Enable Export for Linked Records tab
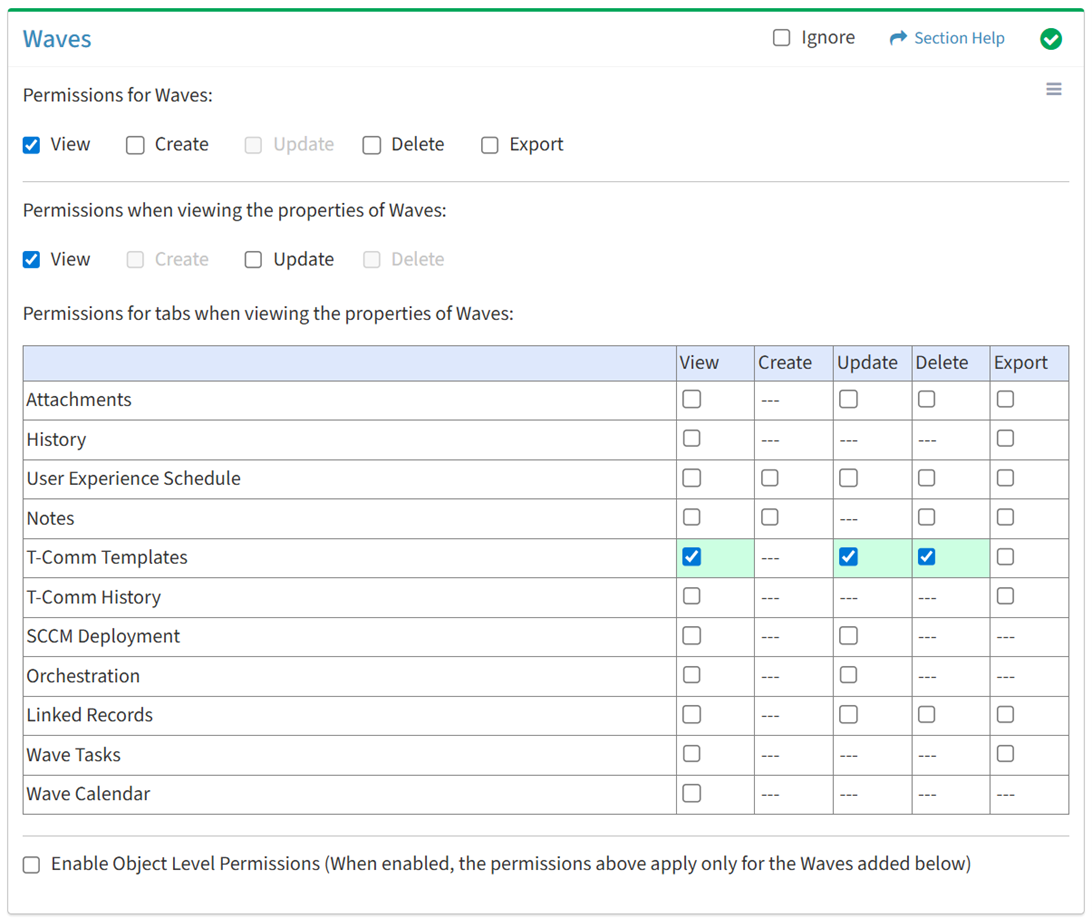The height and width of the screenshot is (918, 1092). 1005,715
